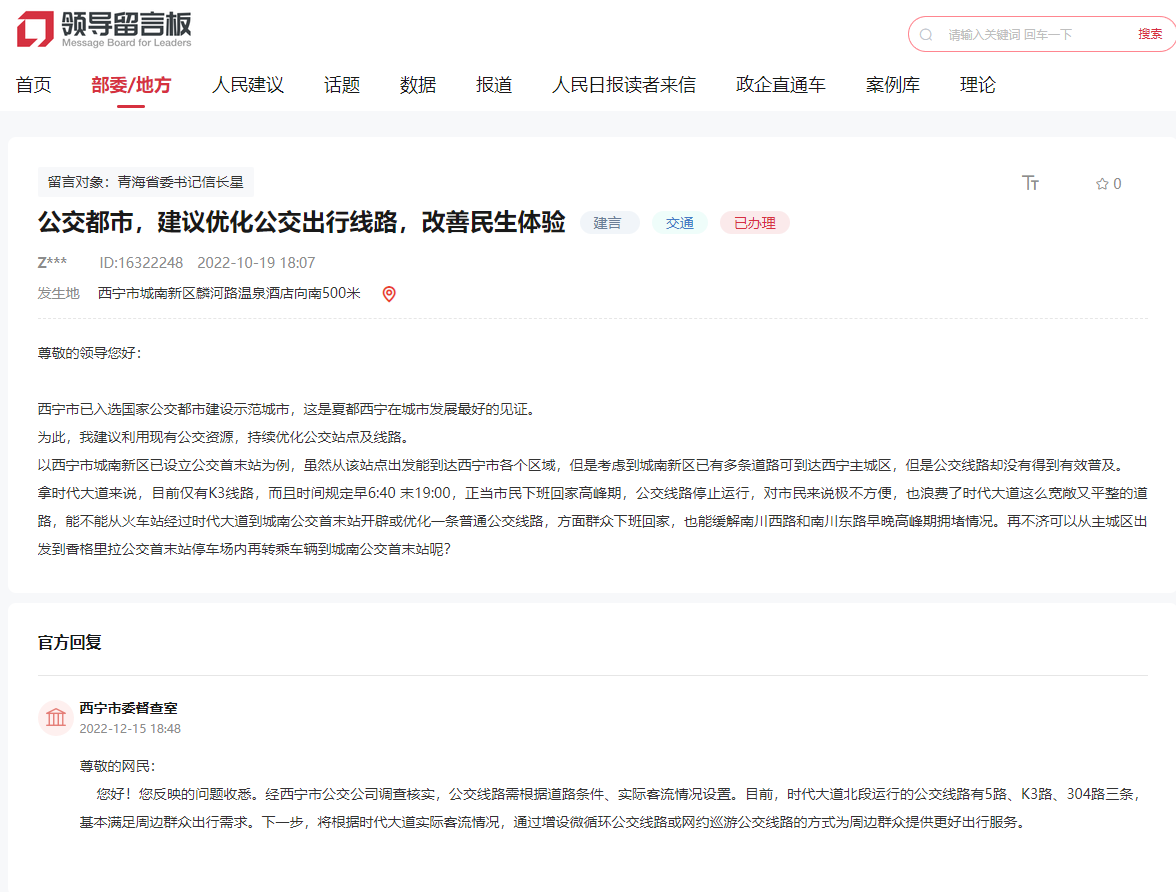Click the red location pin icon

389,294
